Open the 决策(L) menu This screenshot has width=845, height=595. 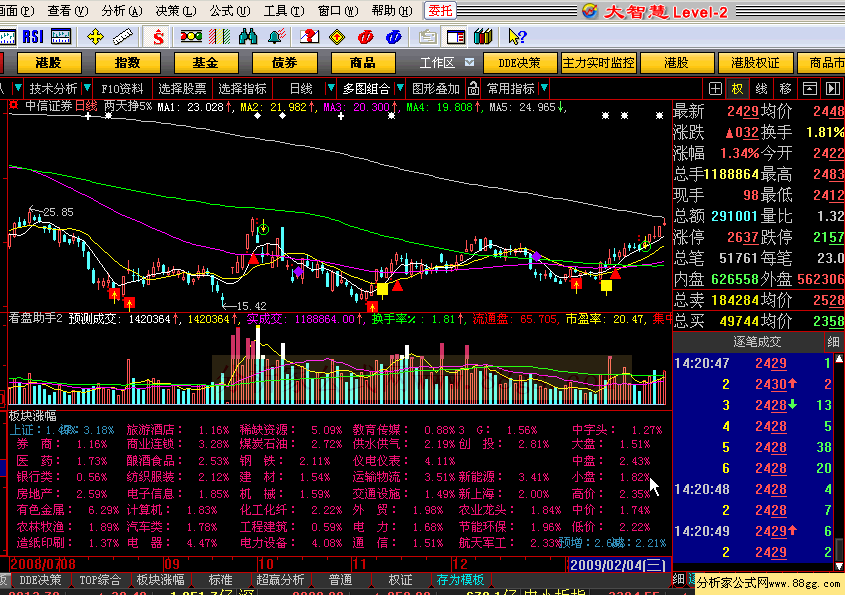point(176,11)
